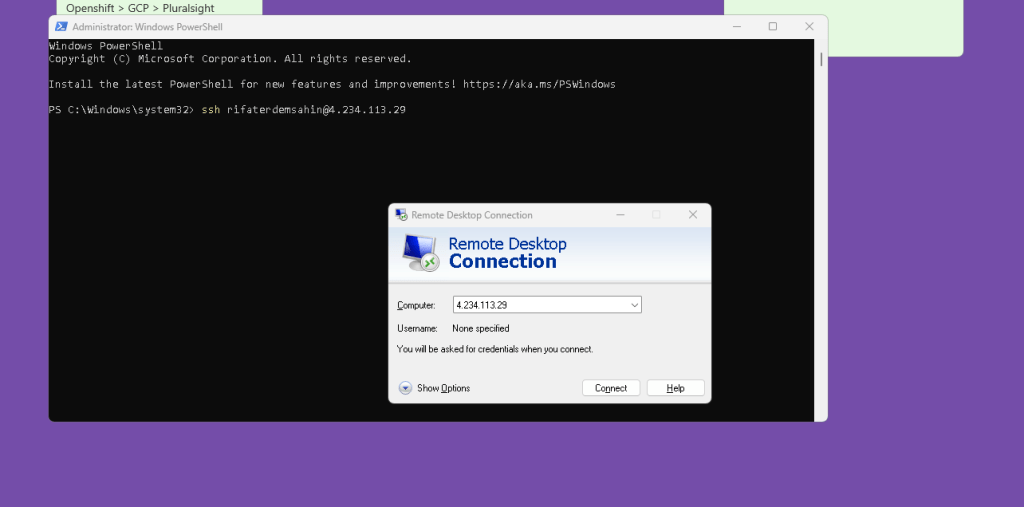Click the Copyright Microsoft Corporation line
This screenshot has width=1024, height=507.
[x=230, y=59]
